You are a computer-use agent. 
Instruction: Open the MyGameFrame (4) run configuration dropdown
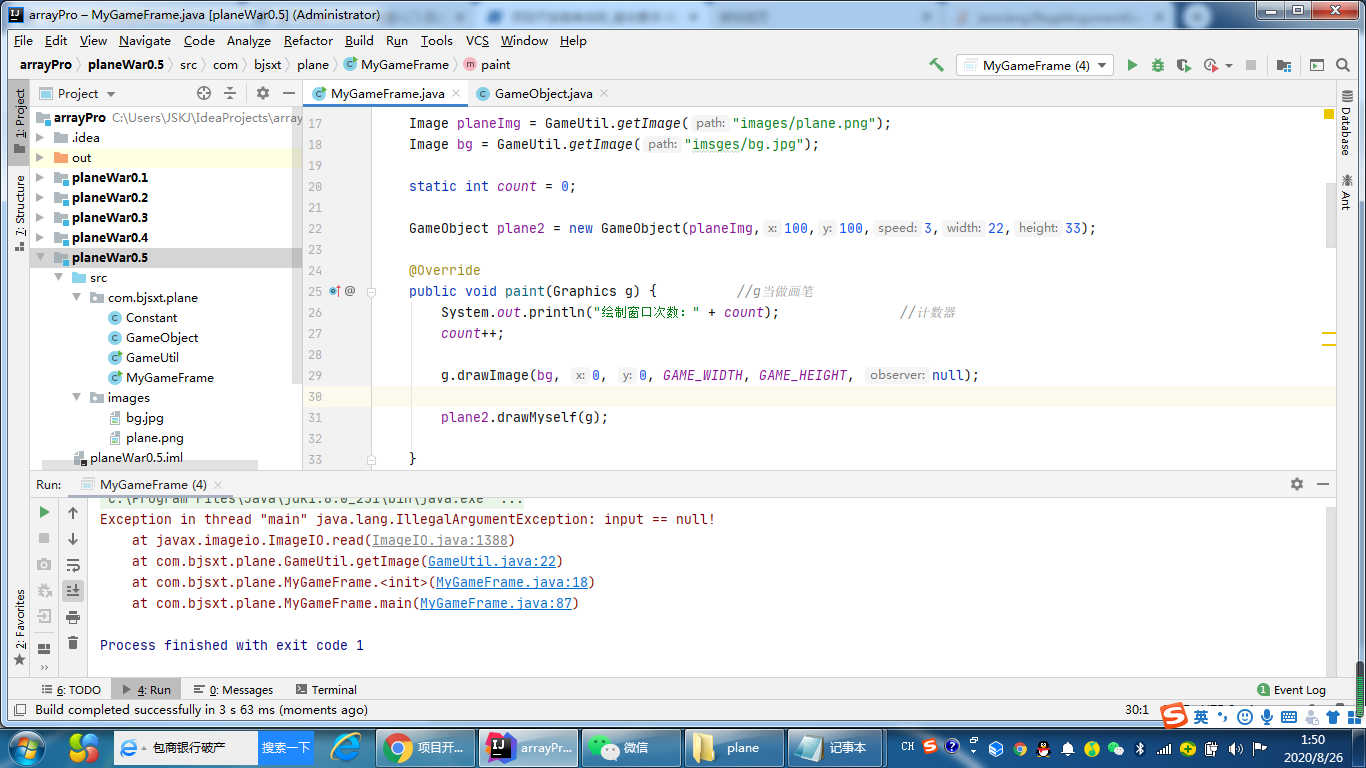[x=1035, y=65]
